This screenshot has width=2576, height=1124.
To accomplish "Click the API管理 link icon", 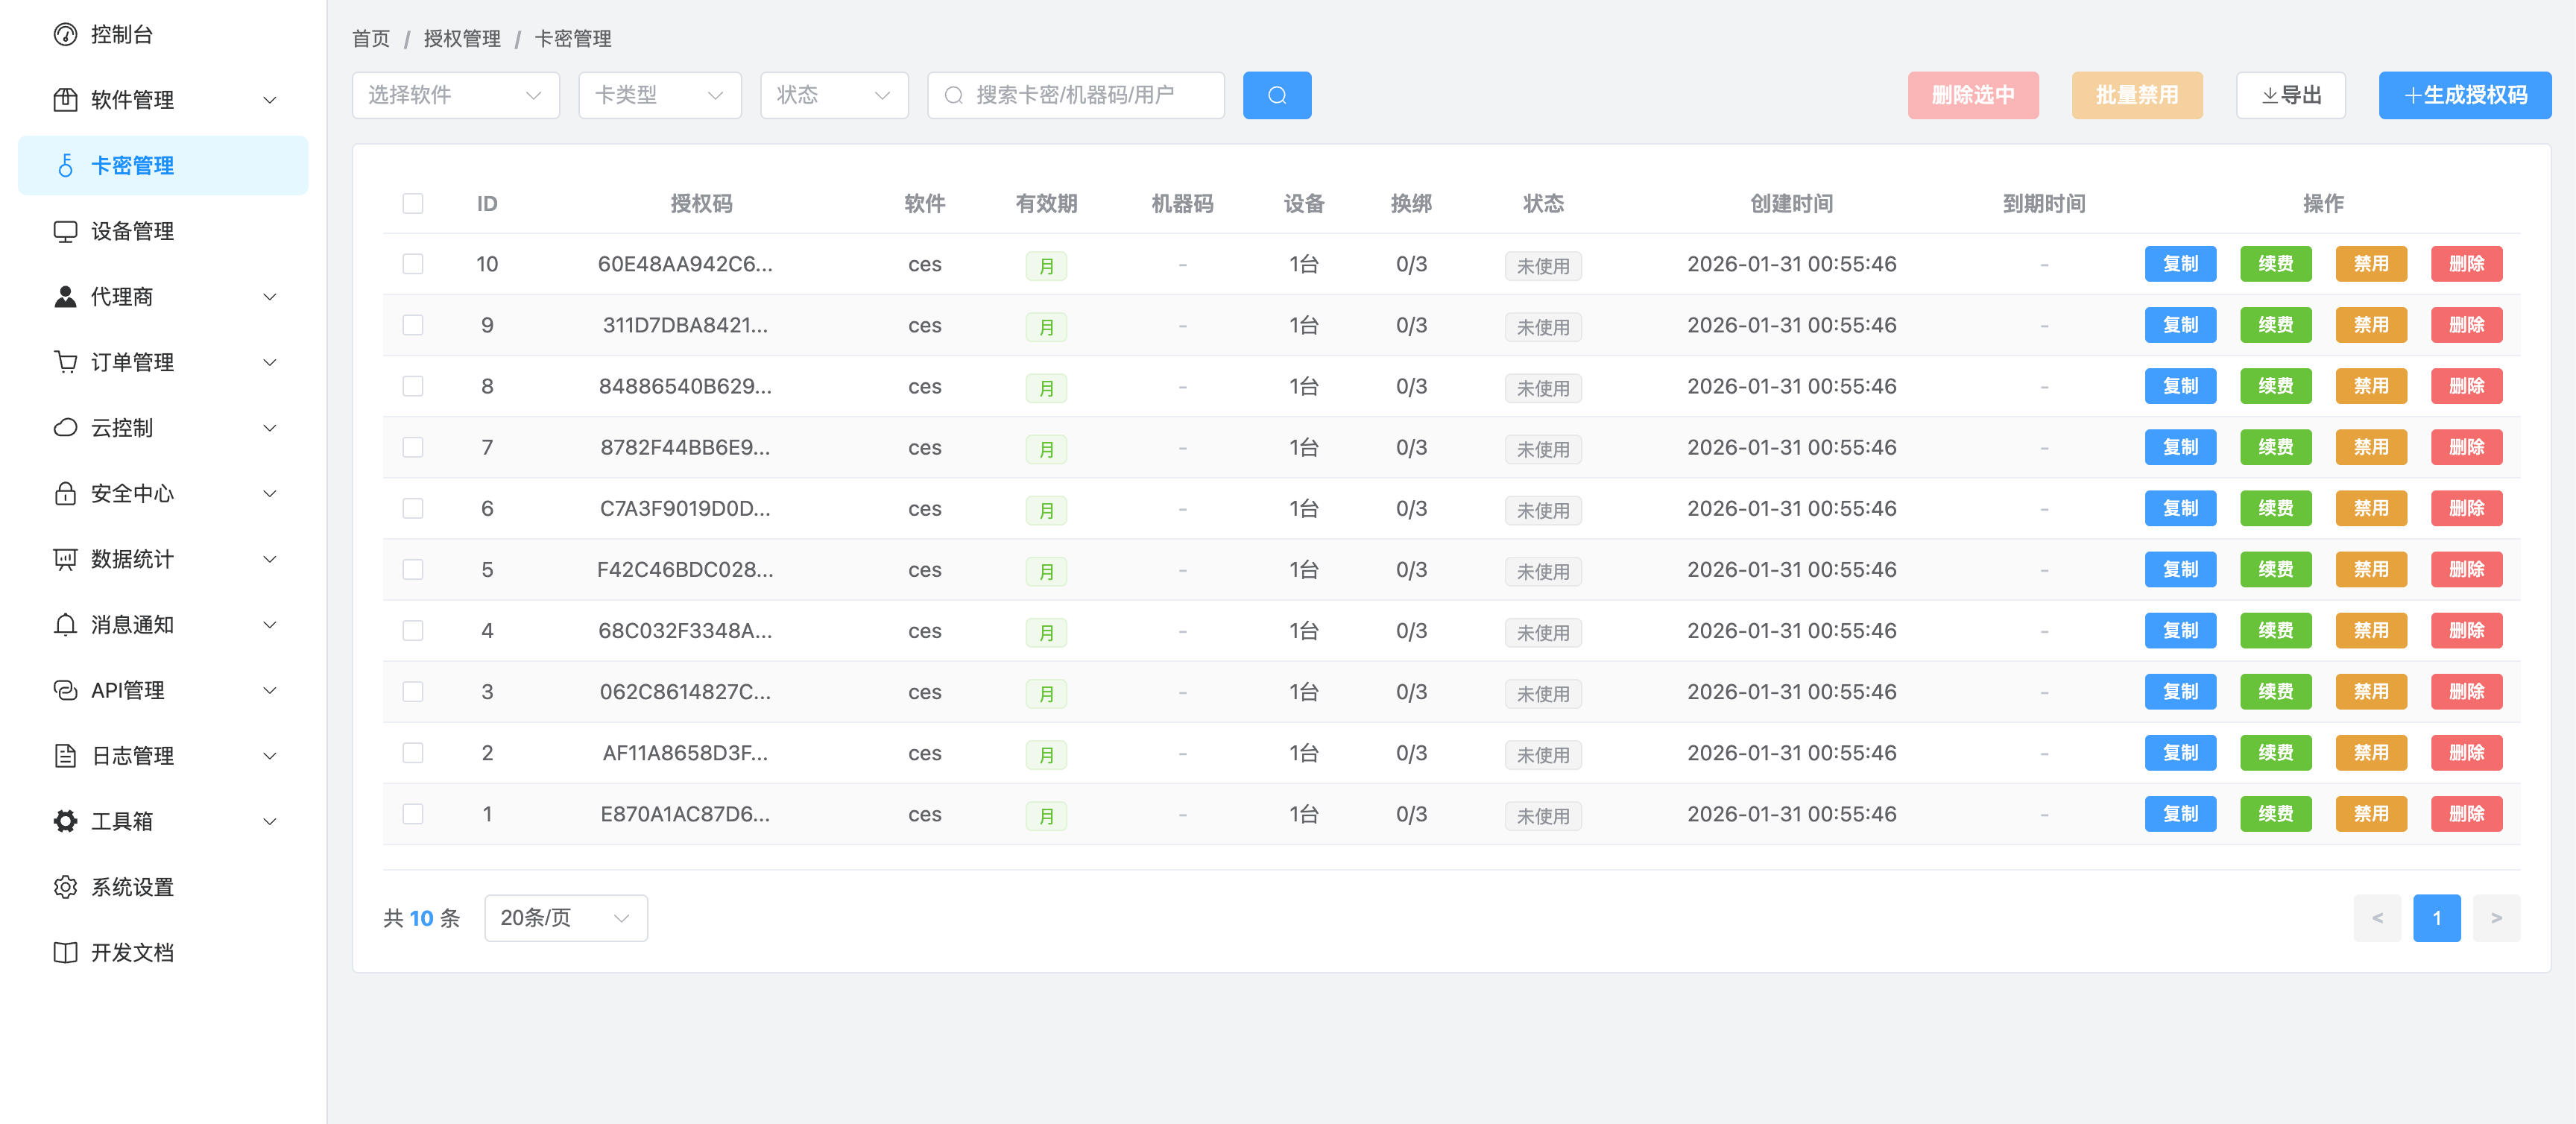I will [x=65, y=690].
